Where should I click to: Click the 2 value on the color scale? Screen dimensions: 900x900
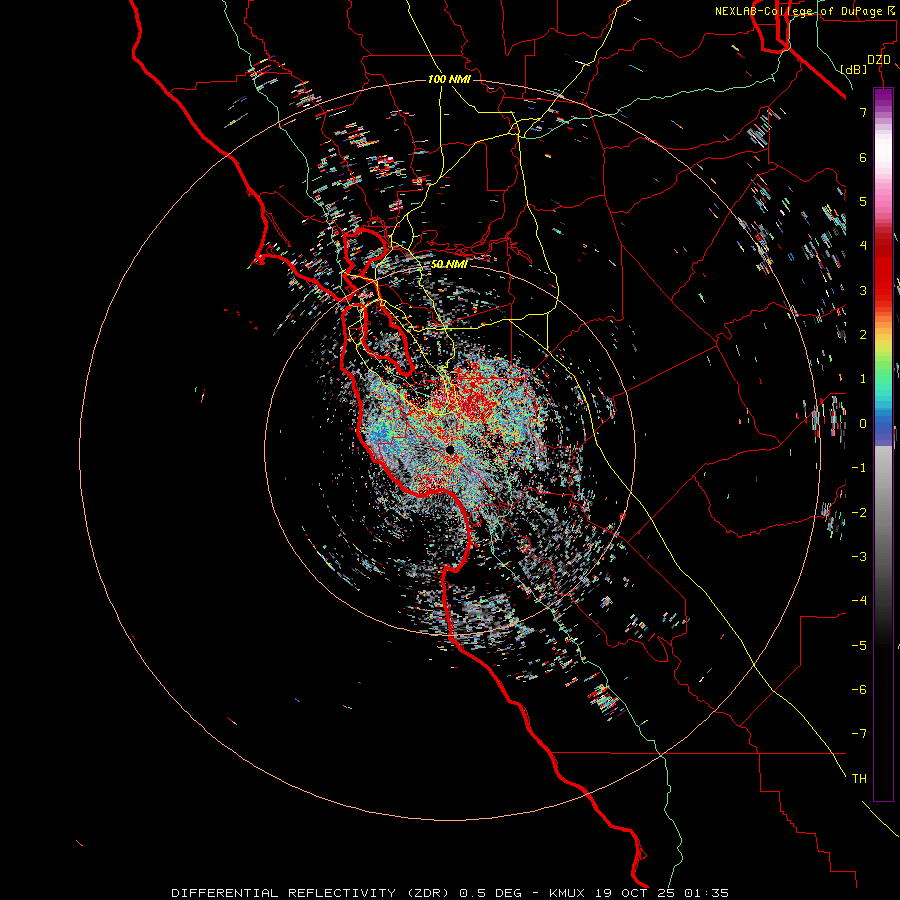[863, 335]
